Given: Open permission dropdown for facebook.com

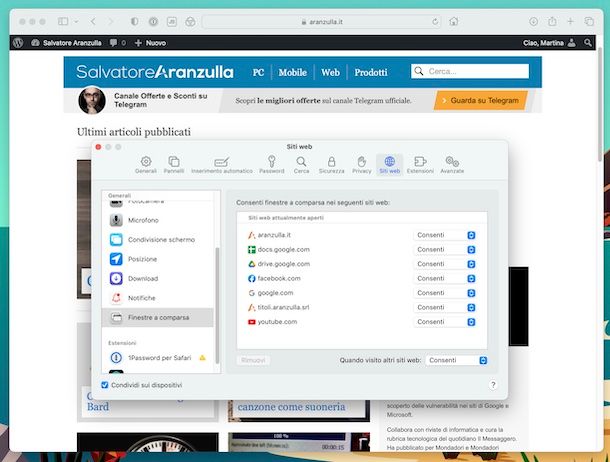Looking at the screenshot, I should (444, 278).
